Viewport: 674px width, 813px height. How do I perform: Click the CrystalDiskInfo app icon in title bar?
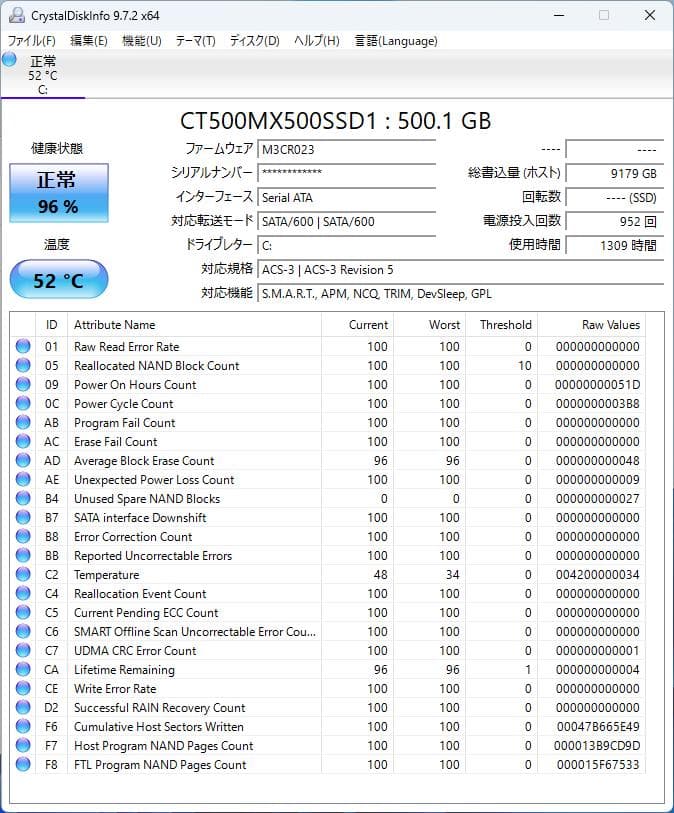click(x=17, y=16)
